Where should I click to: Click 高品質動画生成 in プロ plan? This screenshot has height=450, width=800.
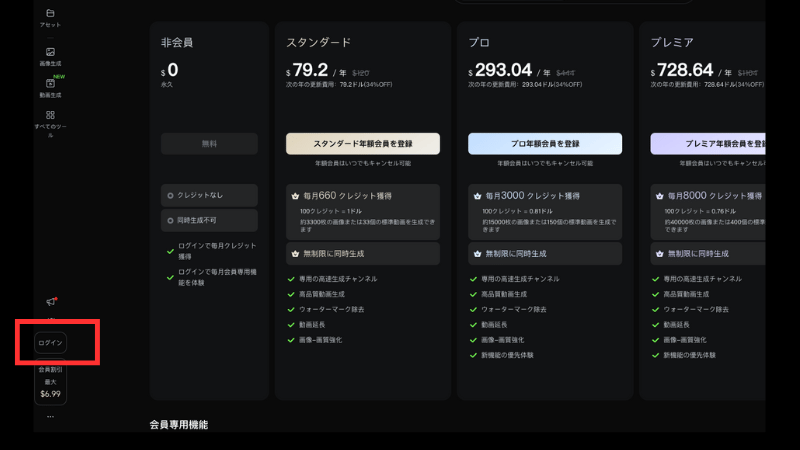pos(504,294)
